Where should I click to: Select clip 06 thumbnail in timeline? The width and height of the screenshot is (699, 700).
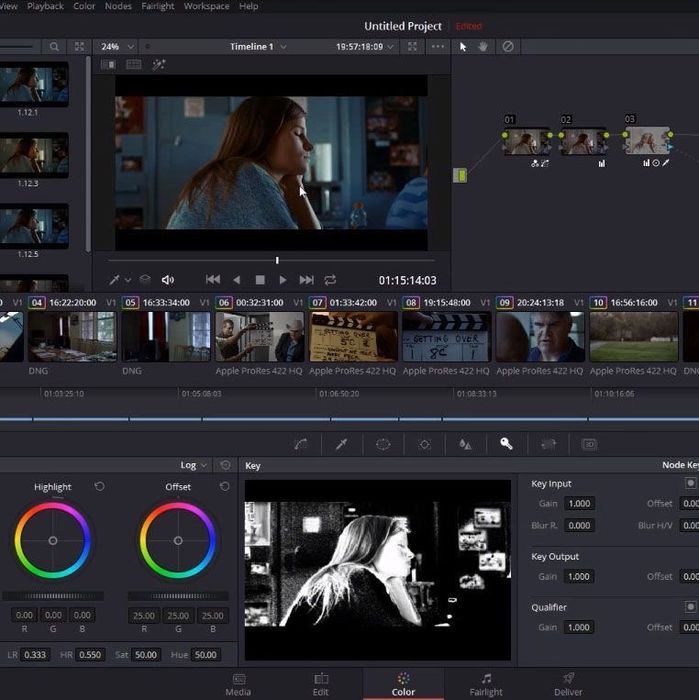[x=259, y=337]
